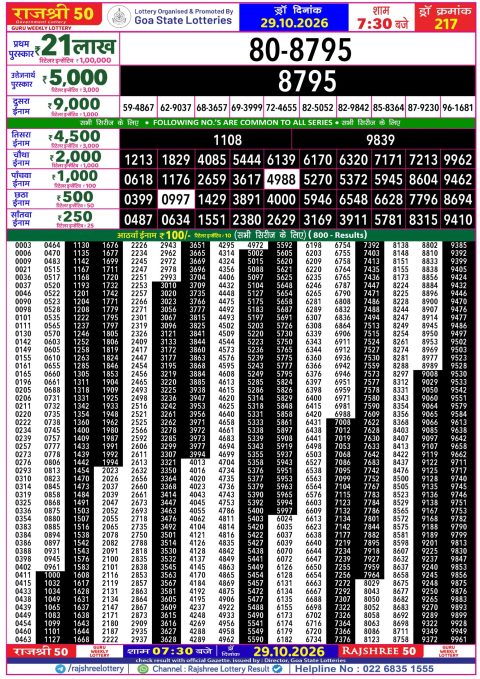This screenshot has width=480, height=679.
Task: Select fourth prize number 7171
Action: coord(388,160)
